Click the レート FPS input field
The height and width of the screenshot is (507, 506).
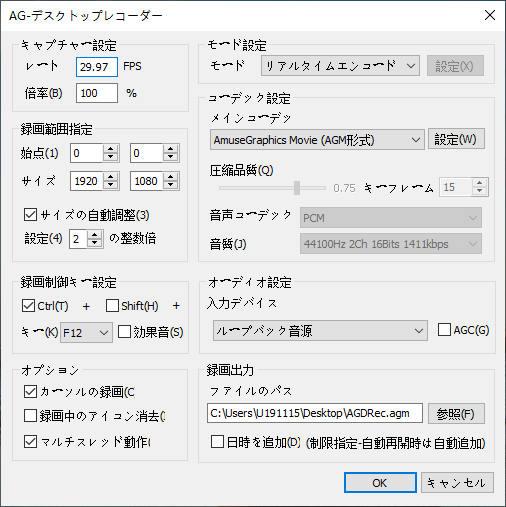coord(97,67)
